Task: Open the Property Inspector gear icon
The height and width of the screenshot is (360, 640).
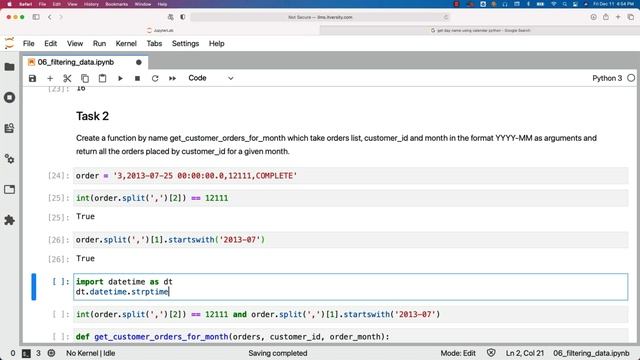Action: point(9,159)
